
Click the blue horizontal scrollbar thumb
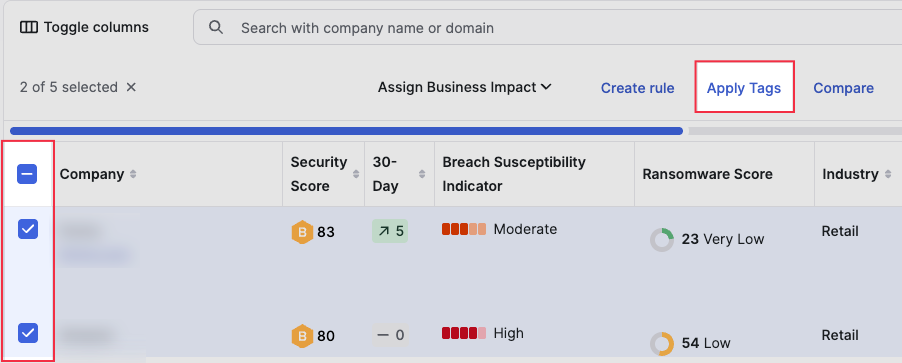346,131
